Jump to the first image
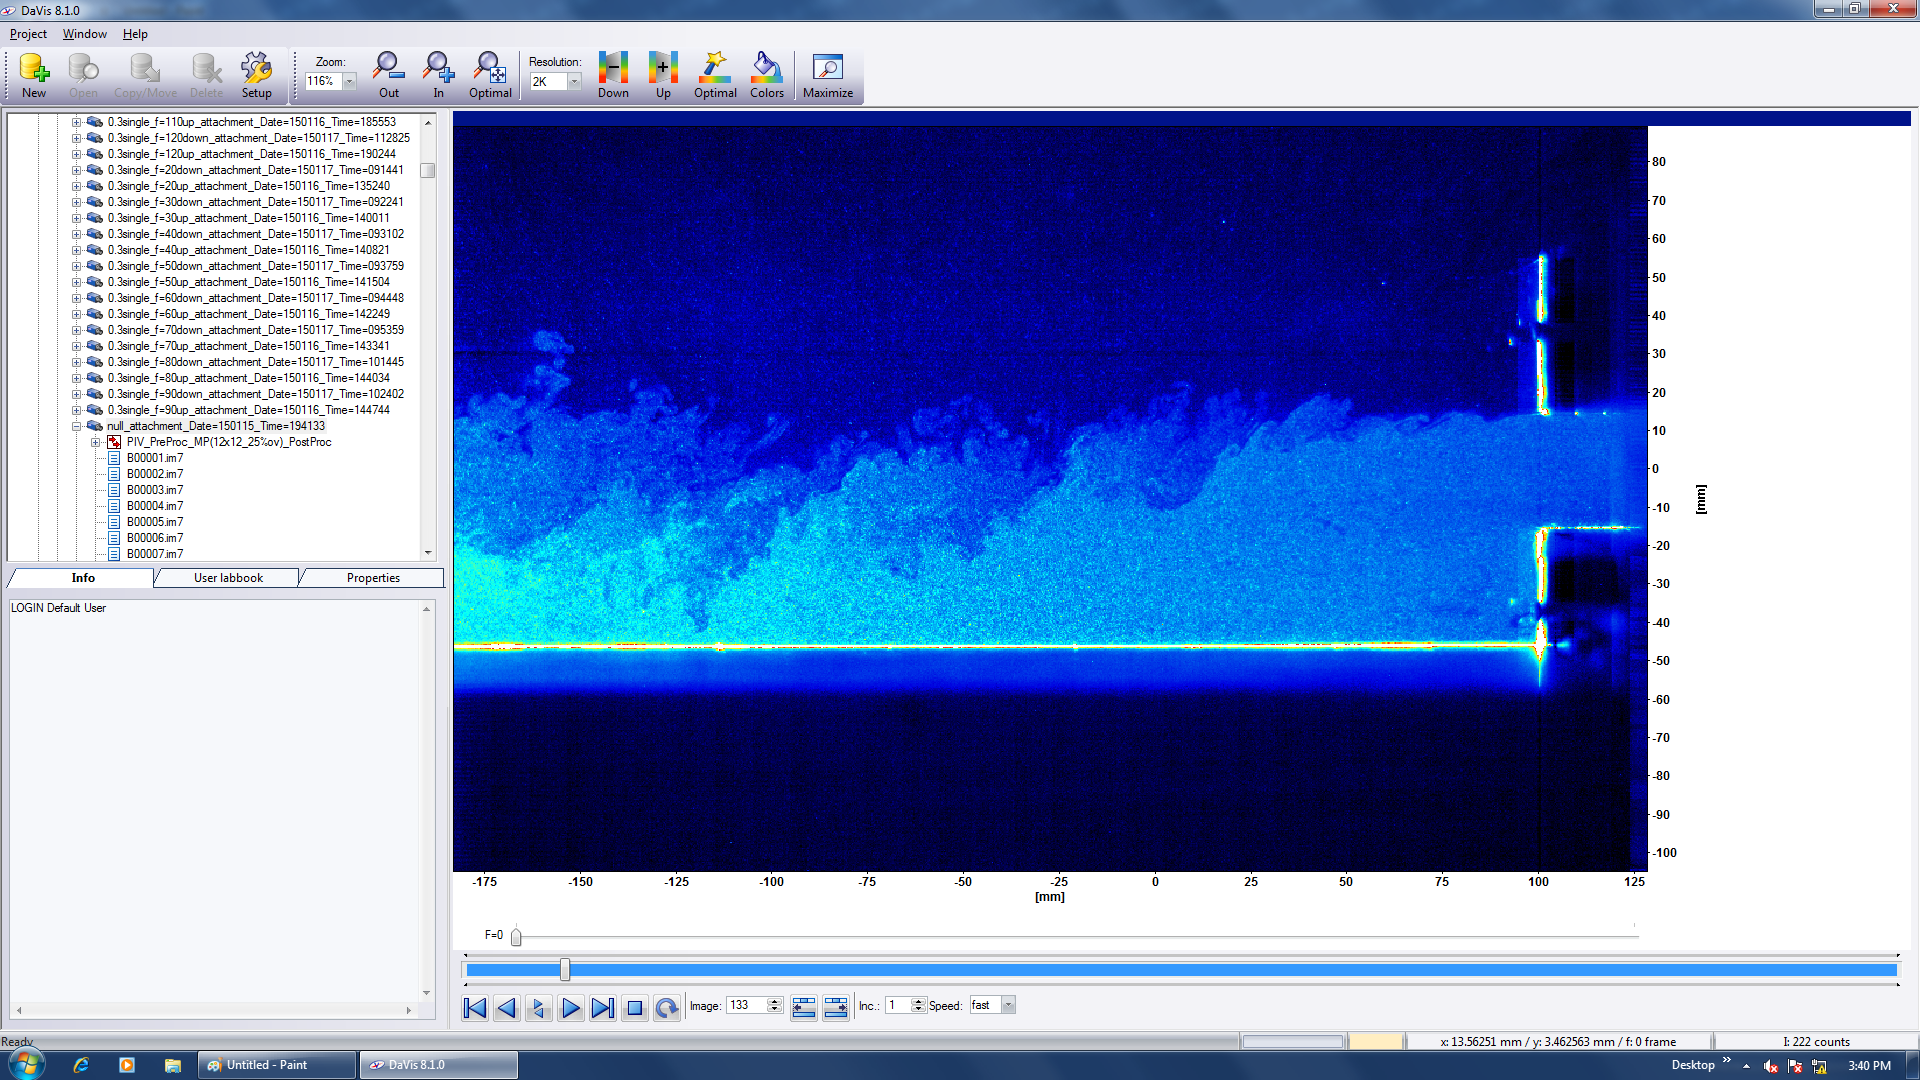 [475, 1008]
